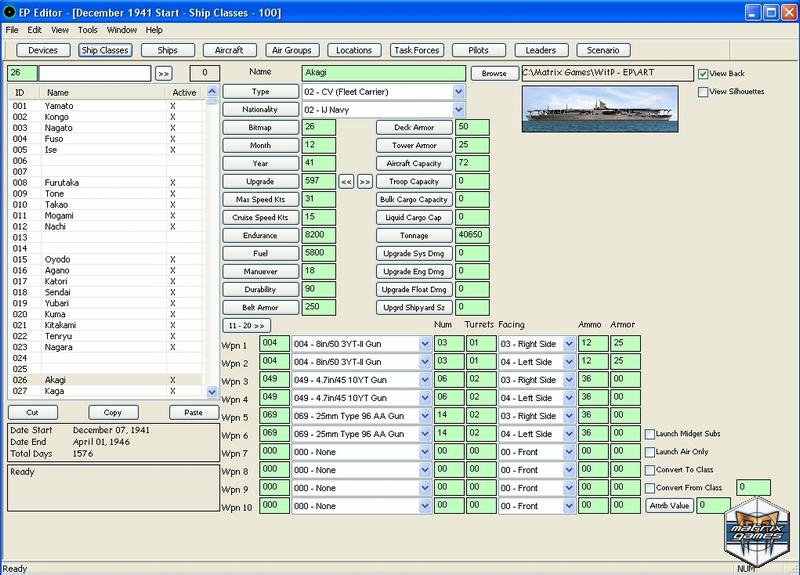
Task: Check the Convert To Class option
Action: point(650,470)
